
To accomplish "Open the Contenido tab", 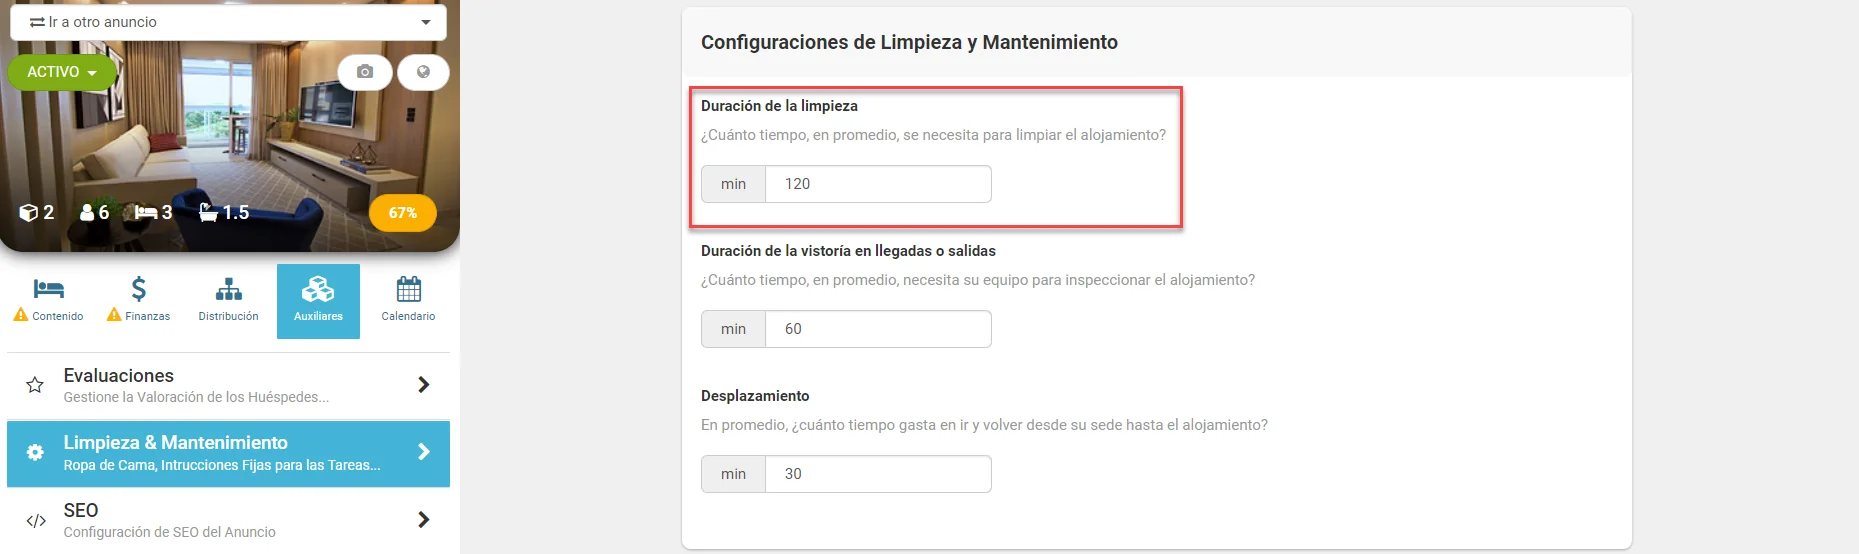I will 48,301.
